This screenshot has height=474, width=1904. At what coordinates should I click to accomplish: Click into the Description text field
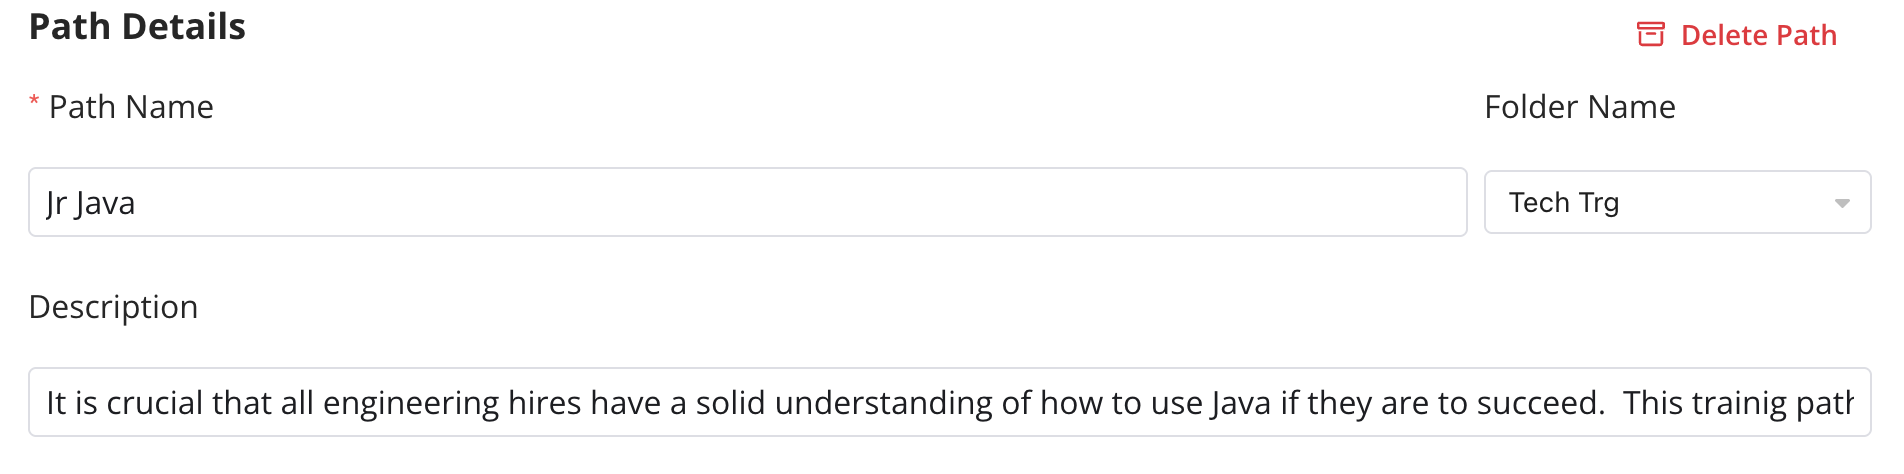point(949,402)
